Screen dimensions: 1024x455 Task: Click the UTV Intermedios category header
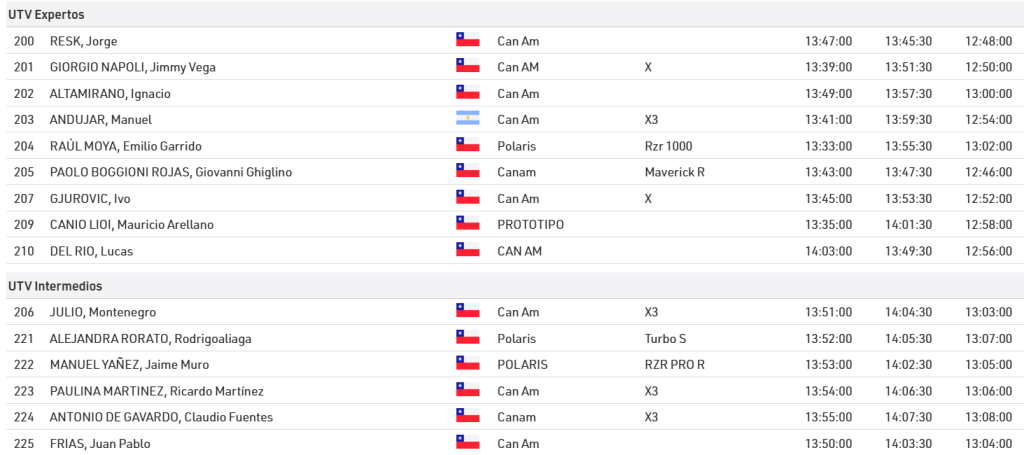pos(55,286)
